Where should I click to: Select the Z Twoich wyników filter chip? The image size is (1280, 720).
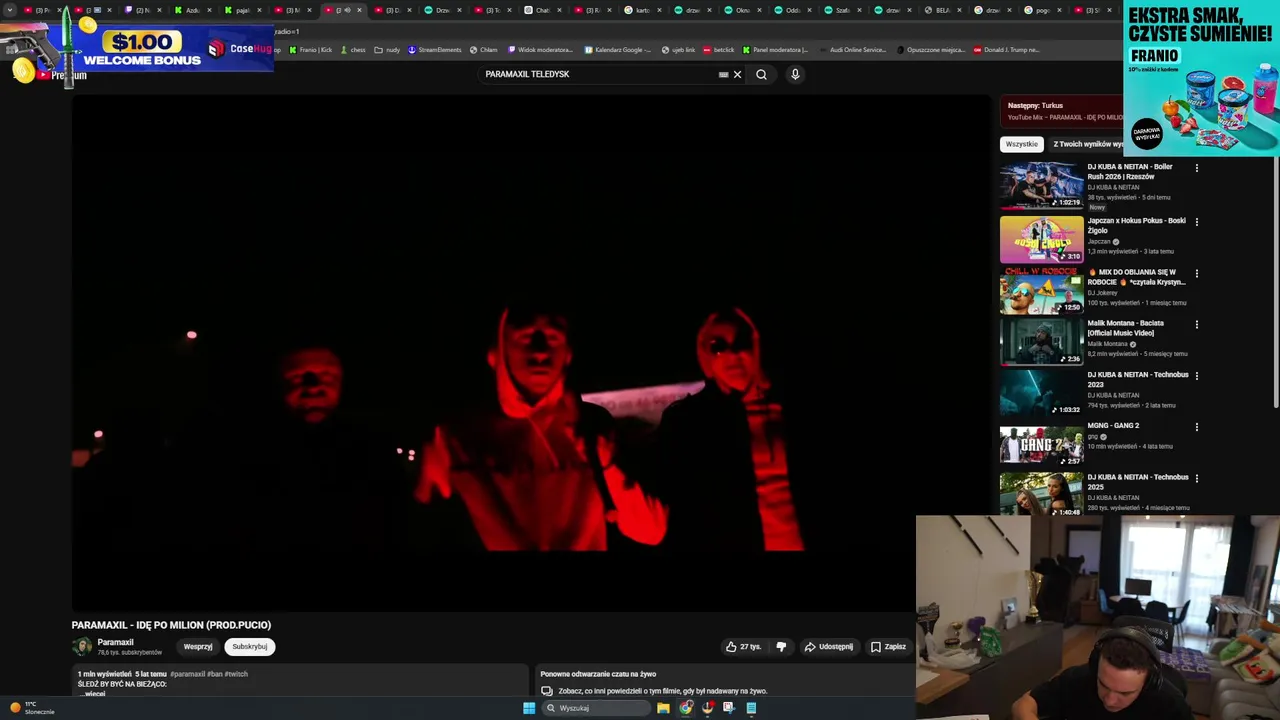tap(1087, 144)
